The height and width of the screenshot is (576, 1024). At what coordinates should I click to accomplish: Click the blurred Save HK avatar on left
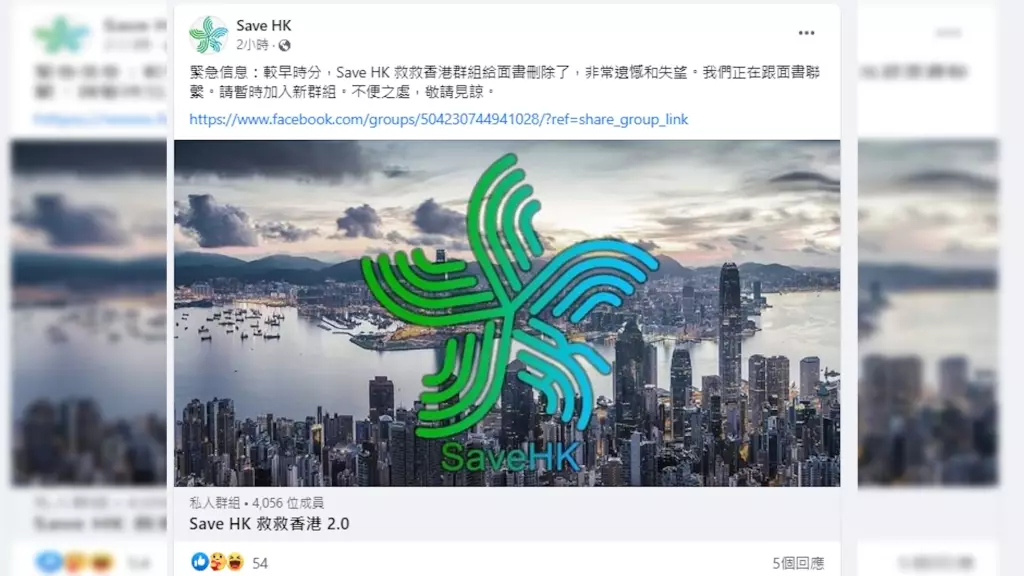pos(61,35)
